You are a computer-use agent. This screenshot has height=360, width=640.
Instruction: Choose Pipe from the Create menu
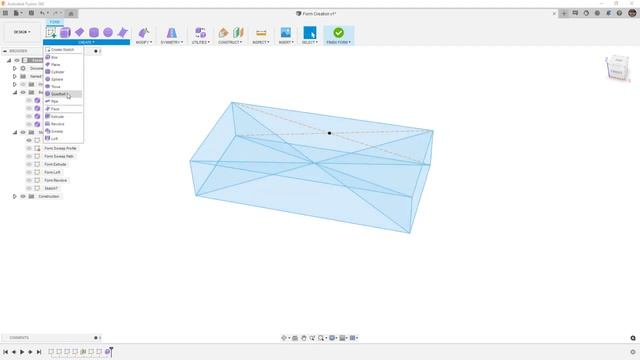tap(63, 101)
